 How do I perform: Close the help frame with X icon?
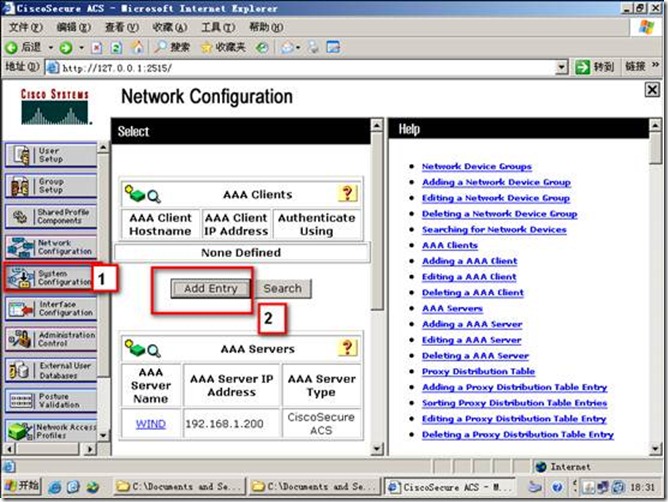pos(652,89)
